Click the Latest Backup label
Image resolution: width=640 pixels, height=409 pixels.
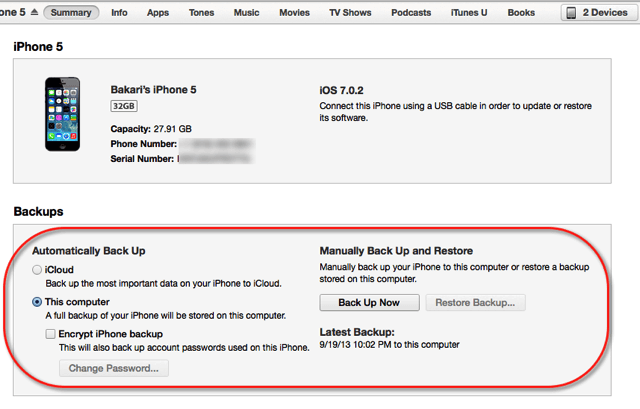pyautogui.click(x=357, y=332)
